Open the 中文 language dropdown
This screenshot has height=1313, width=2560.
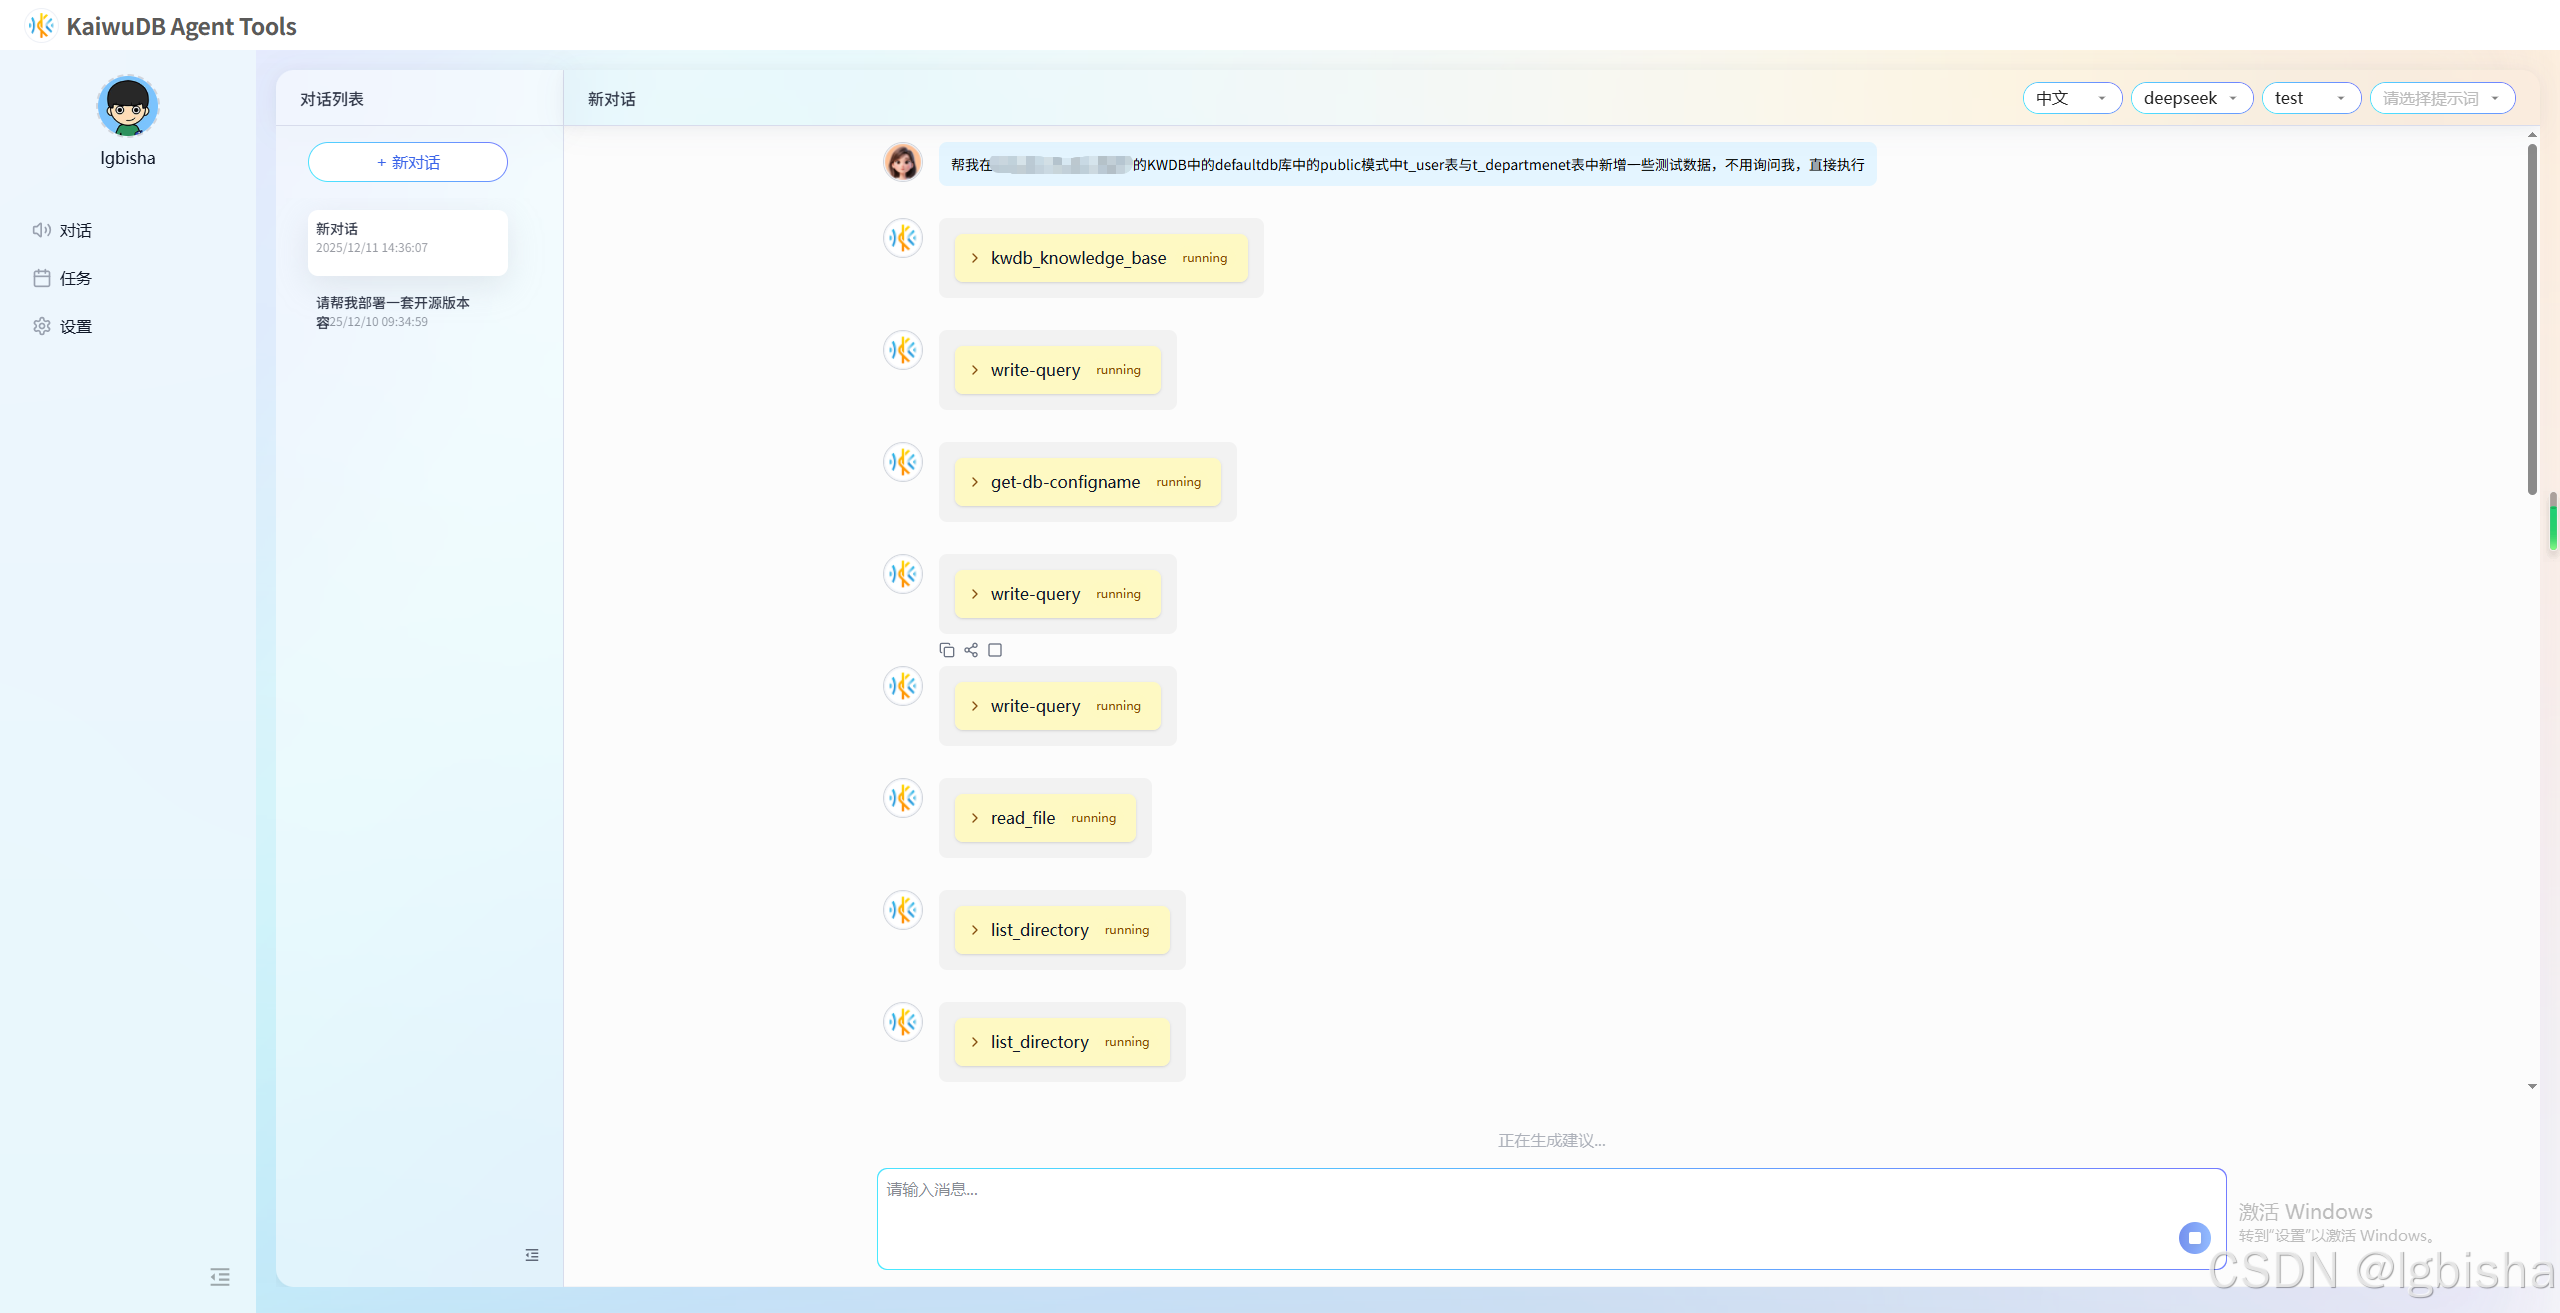pyautogui.click(x=2071, y=98)
